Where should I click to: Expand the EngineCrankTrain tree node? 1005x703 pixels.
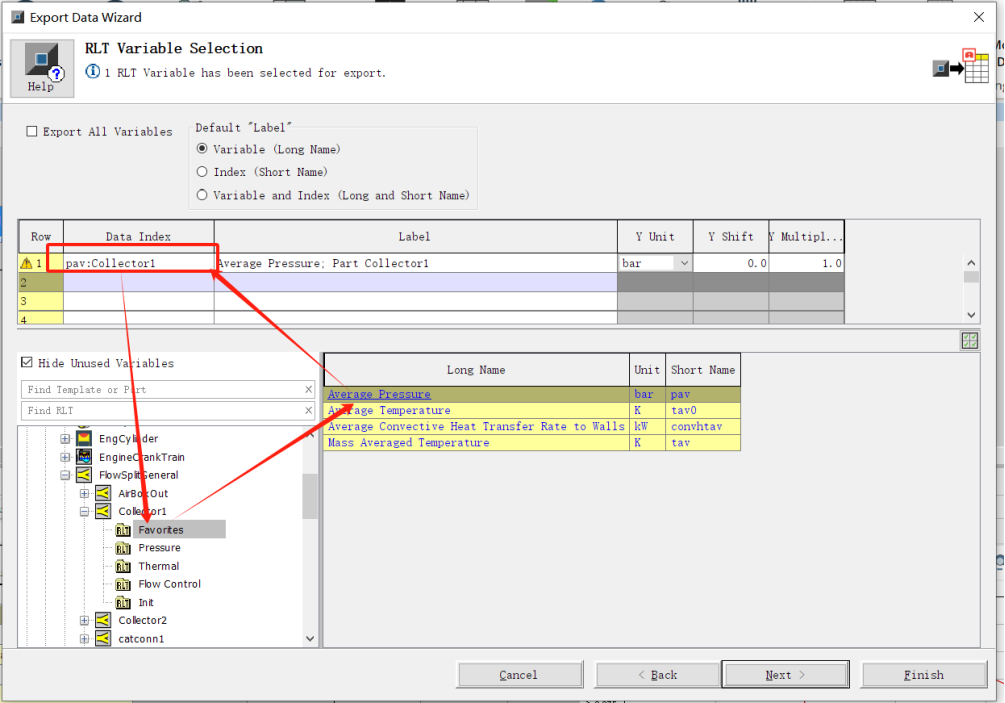click(x=65, y=457)
